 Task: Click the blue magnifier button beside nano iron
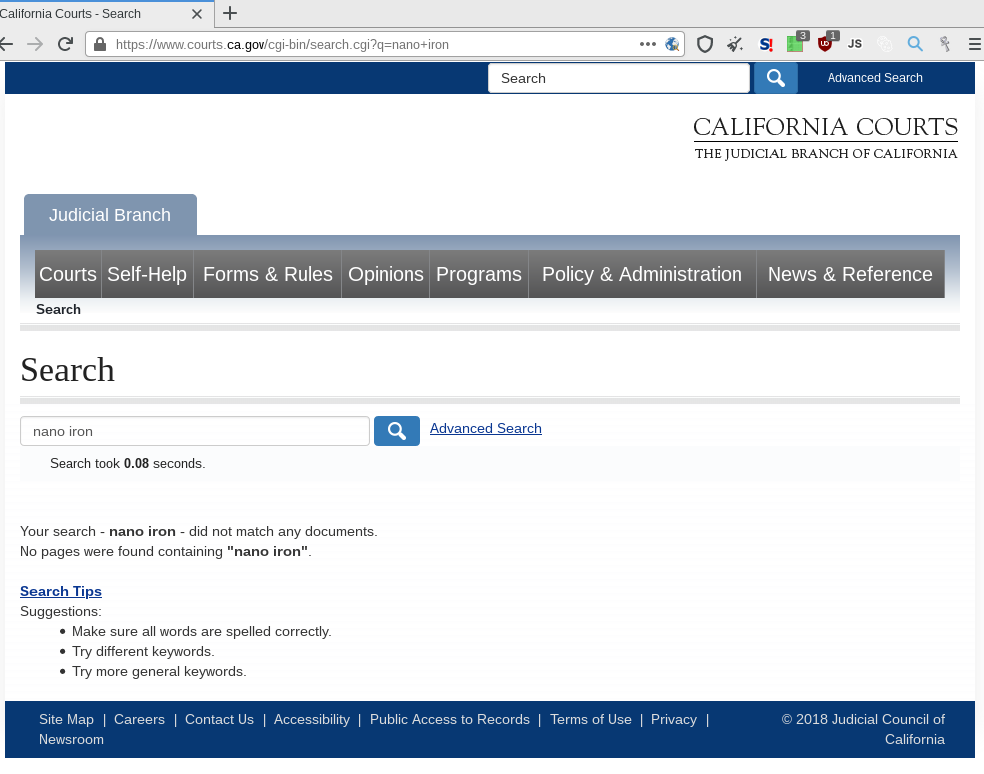pyautogui.click(x=397, y=431)
